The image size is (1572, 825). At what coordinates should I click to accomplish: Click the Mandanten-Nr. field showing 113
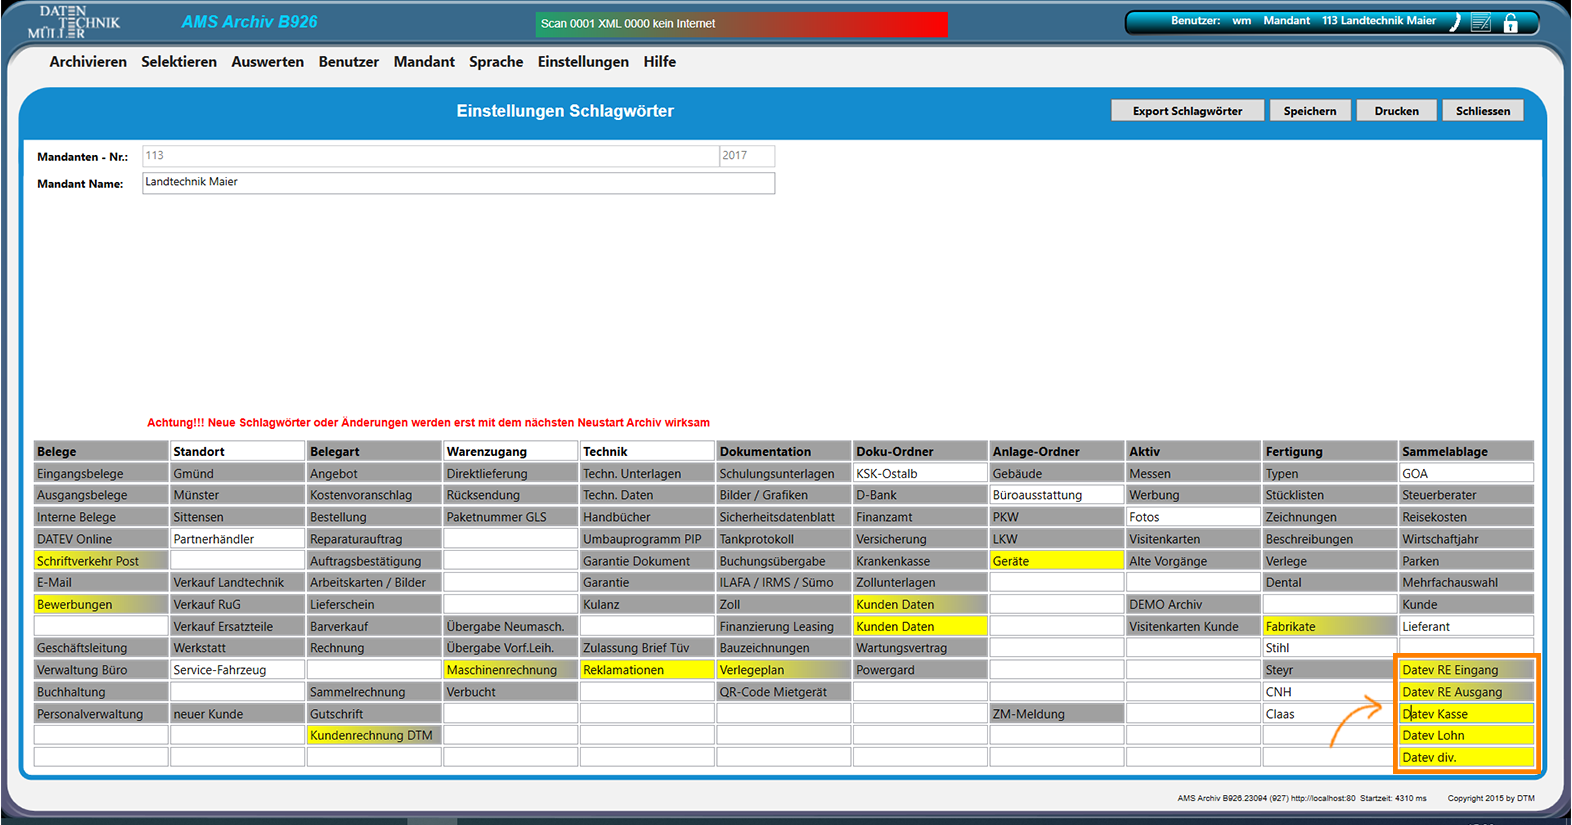430,156
